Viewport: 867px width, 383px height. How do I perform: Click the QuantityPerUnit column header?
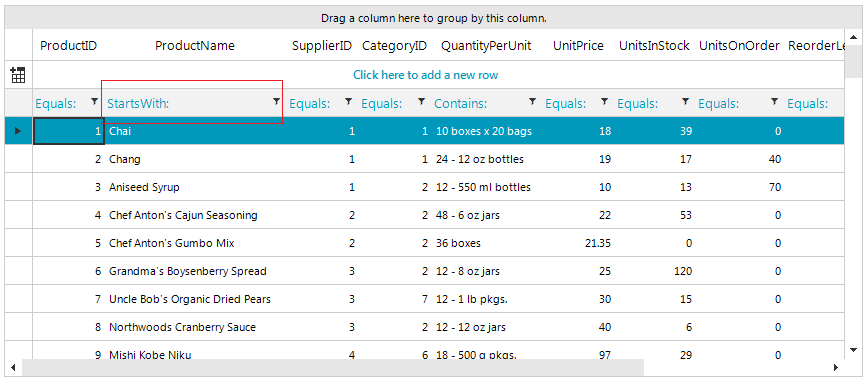pyautogui.click(x=486, y=46)
